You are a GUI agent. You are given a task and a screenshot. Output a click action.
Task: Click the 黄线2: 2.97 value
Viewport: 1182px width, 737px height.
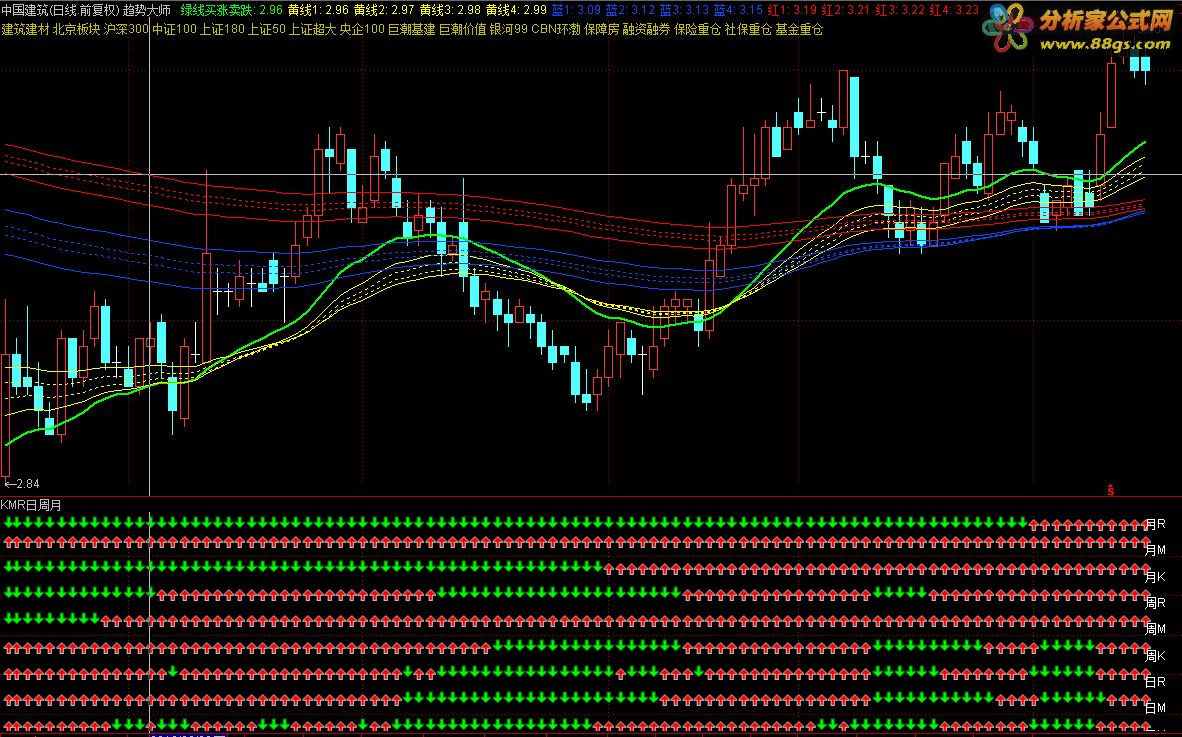coord(384,11)
